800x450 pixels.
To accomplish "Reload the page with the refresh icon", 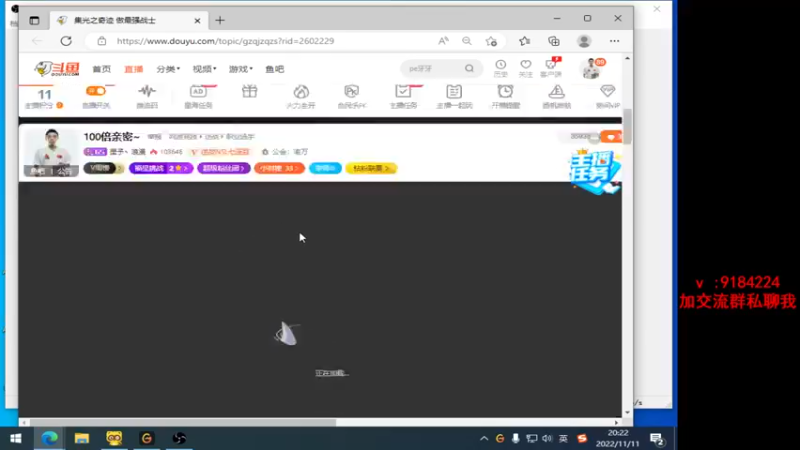I will [66, 41].
